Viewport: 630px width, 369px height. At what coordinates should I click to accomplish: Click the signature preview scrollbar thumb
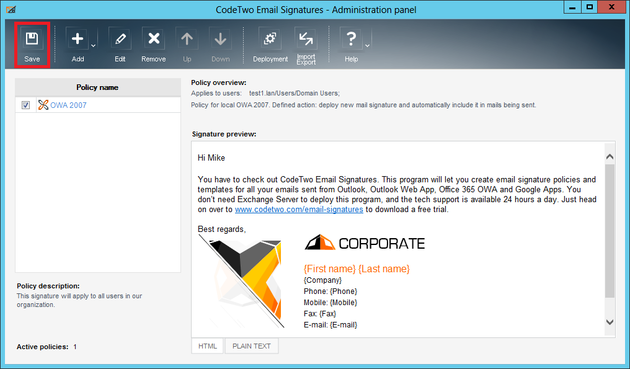pyautogui.click(x=610, y=231)
